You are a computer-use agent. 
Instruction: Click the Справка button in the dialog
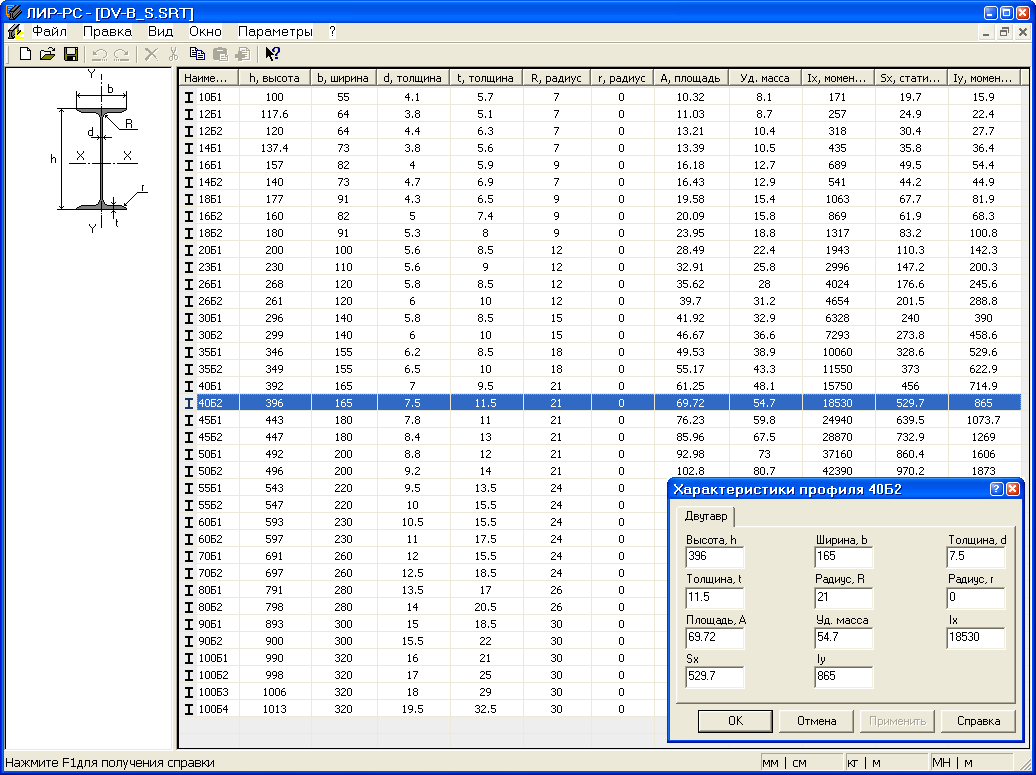978,721
